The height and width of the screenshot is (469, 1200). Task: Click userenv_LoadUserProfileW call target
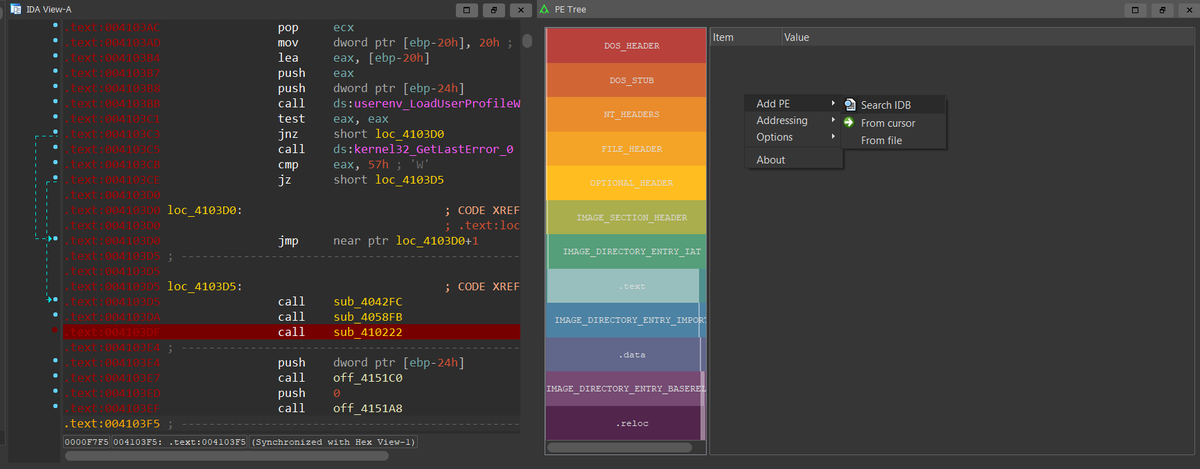(x=427, y=103)
